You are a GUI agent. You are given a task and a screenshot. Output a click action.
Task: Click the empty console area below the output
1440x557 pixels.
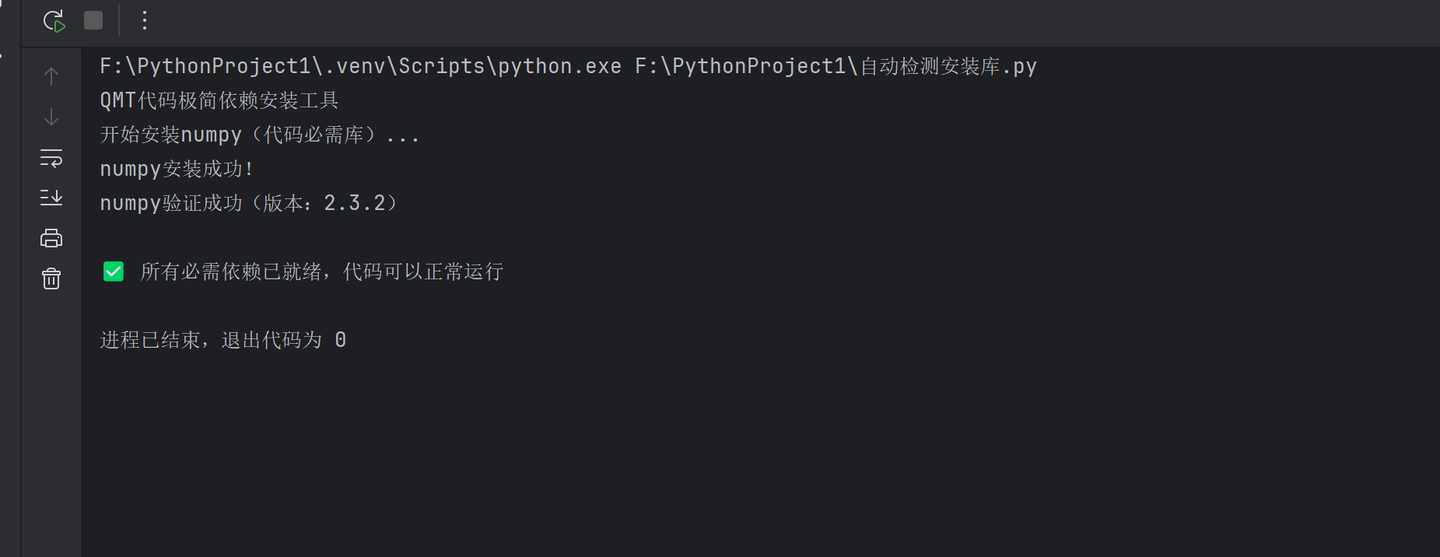tap(700, 460)
